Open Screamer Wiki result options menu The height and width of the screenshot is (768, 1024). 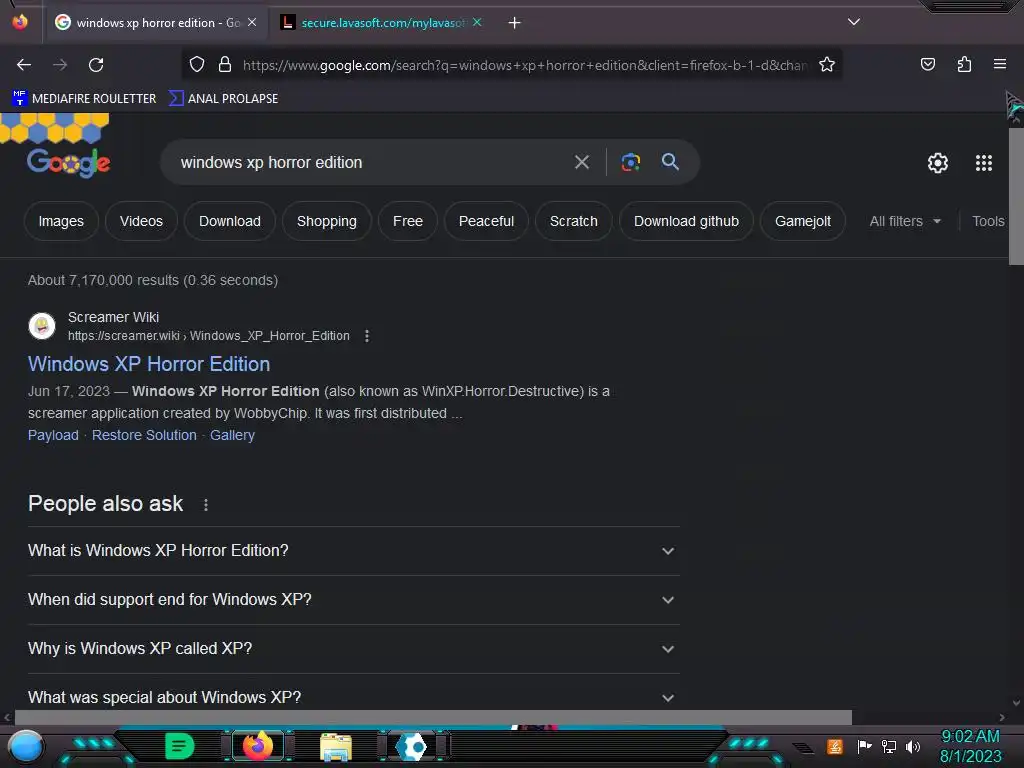tap(367, 336)
